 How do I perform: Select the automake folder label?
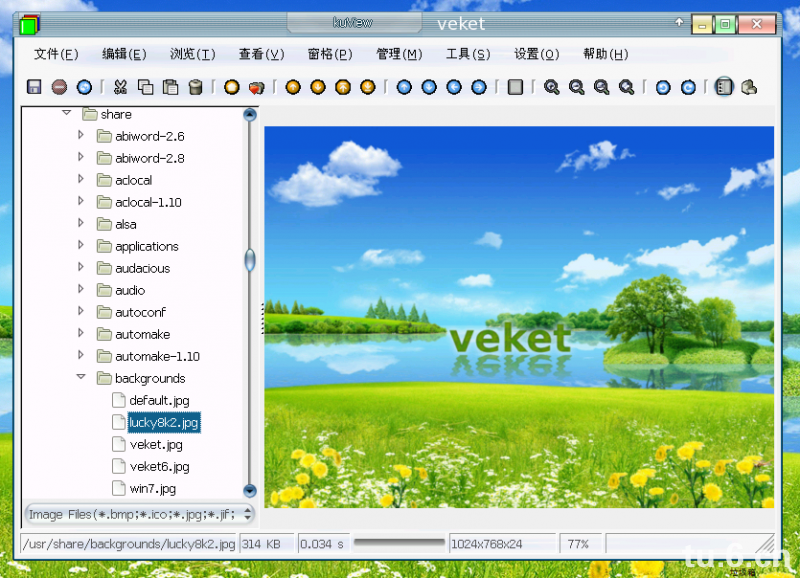142,334
